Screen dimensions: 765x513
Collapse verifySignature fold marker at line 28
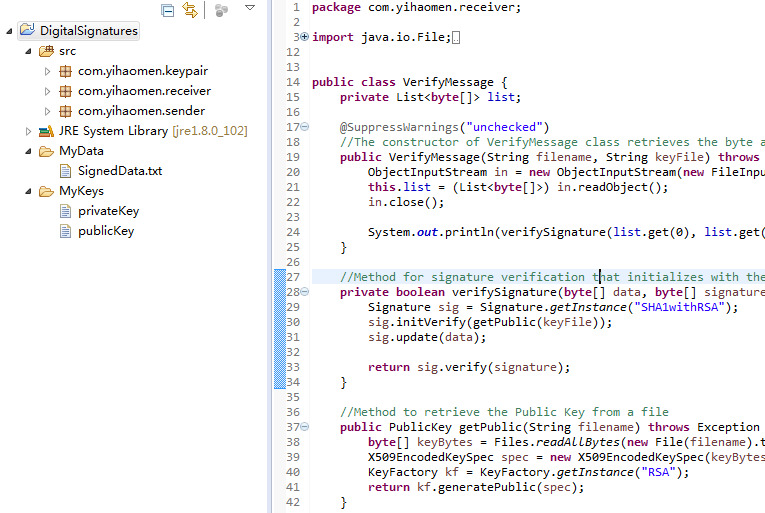(305, 292)
